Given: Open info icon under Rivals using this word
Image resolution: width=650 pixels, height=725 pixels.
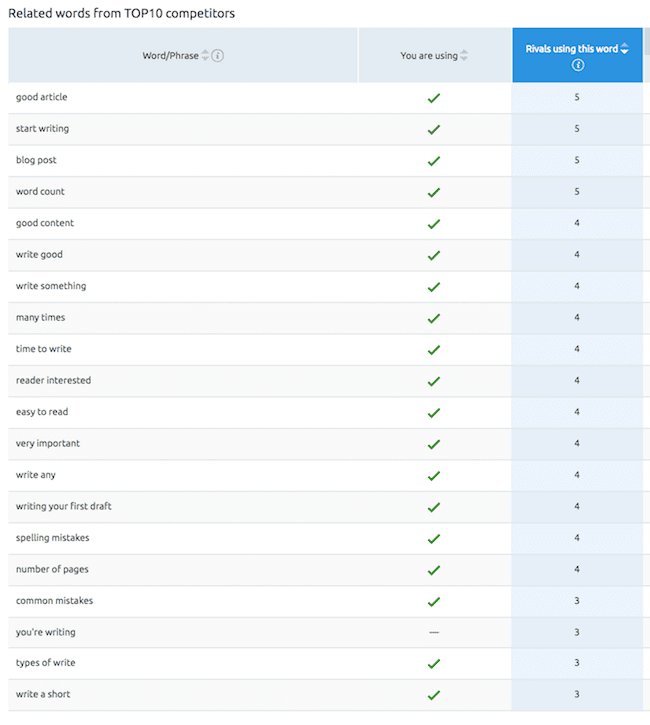Looking at the screenshot, I should pyautogui.click(x=578, y=65).
